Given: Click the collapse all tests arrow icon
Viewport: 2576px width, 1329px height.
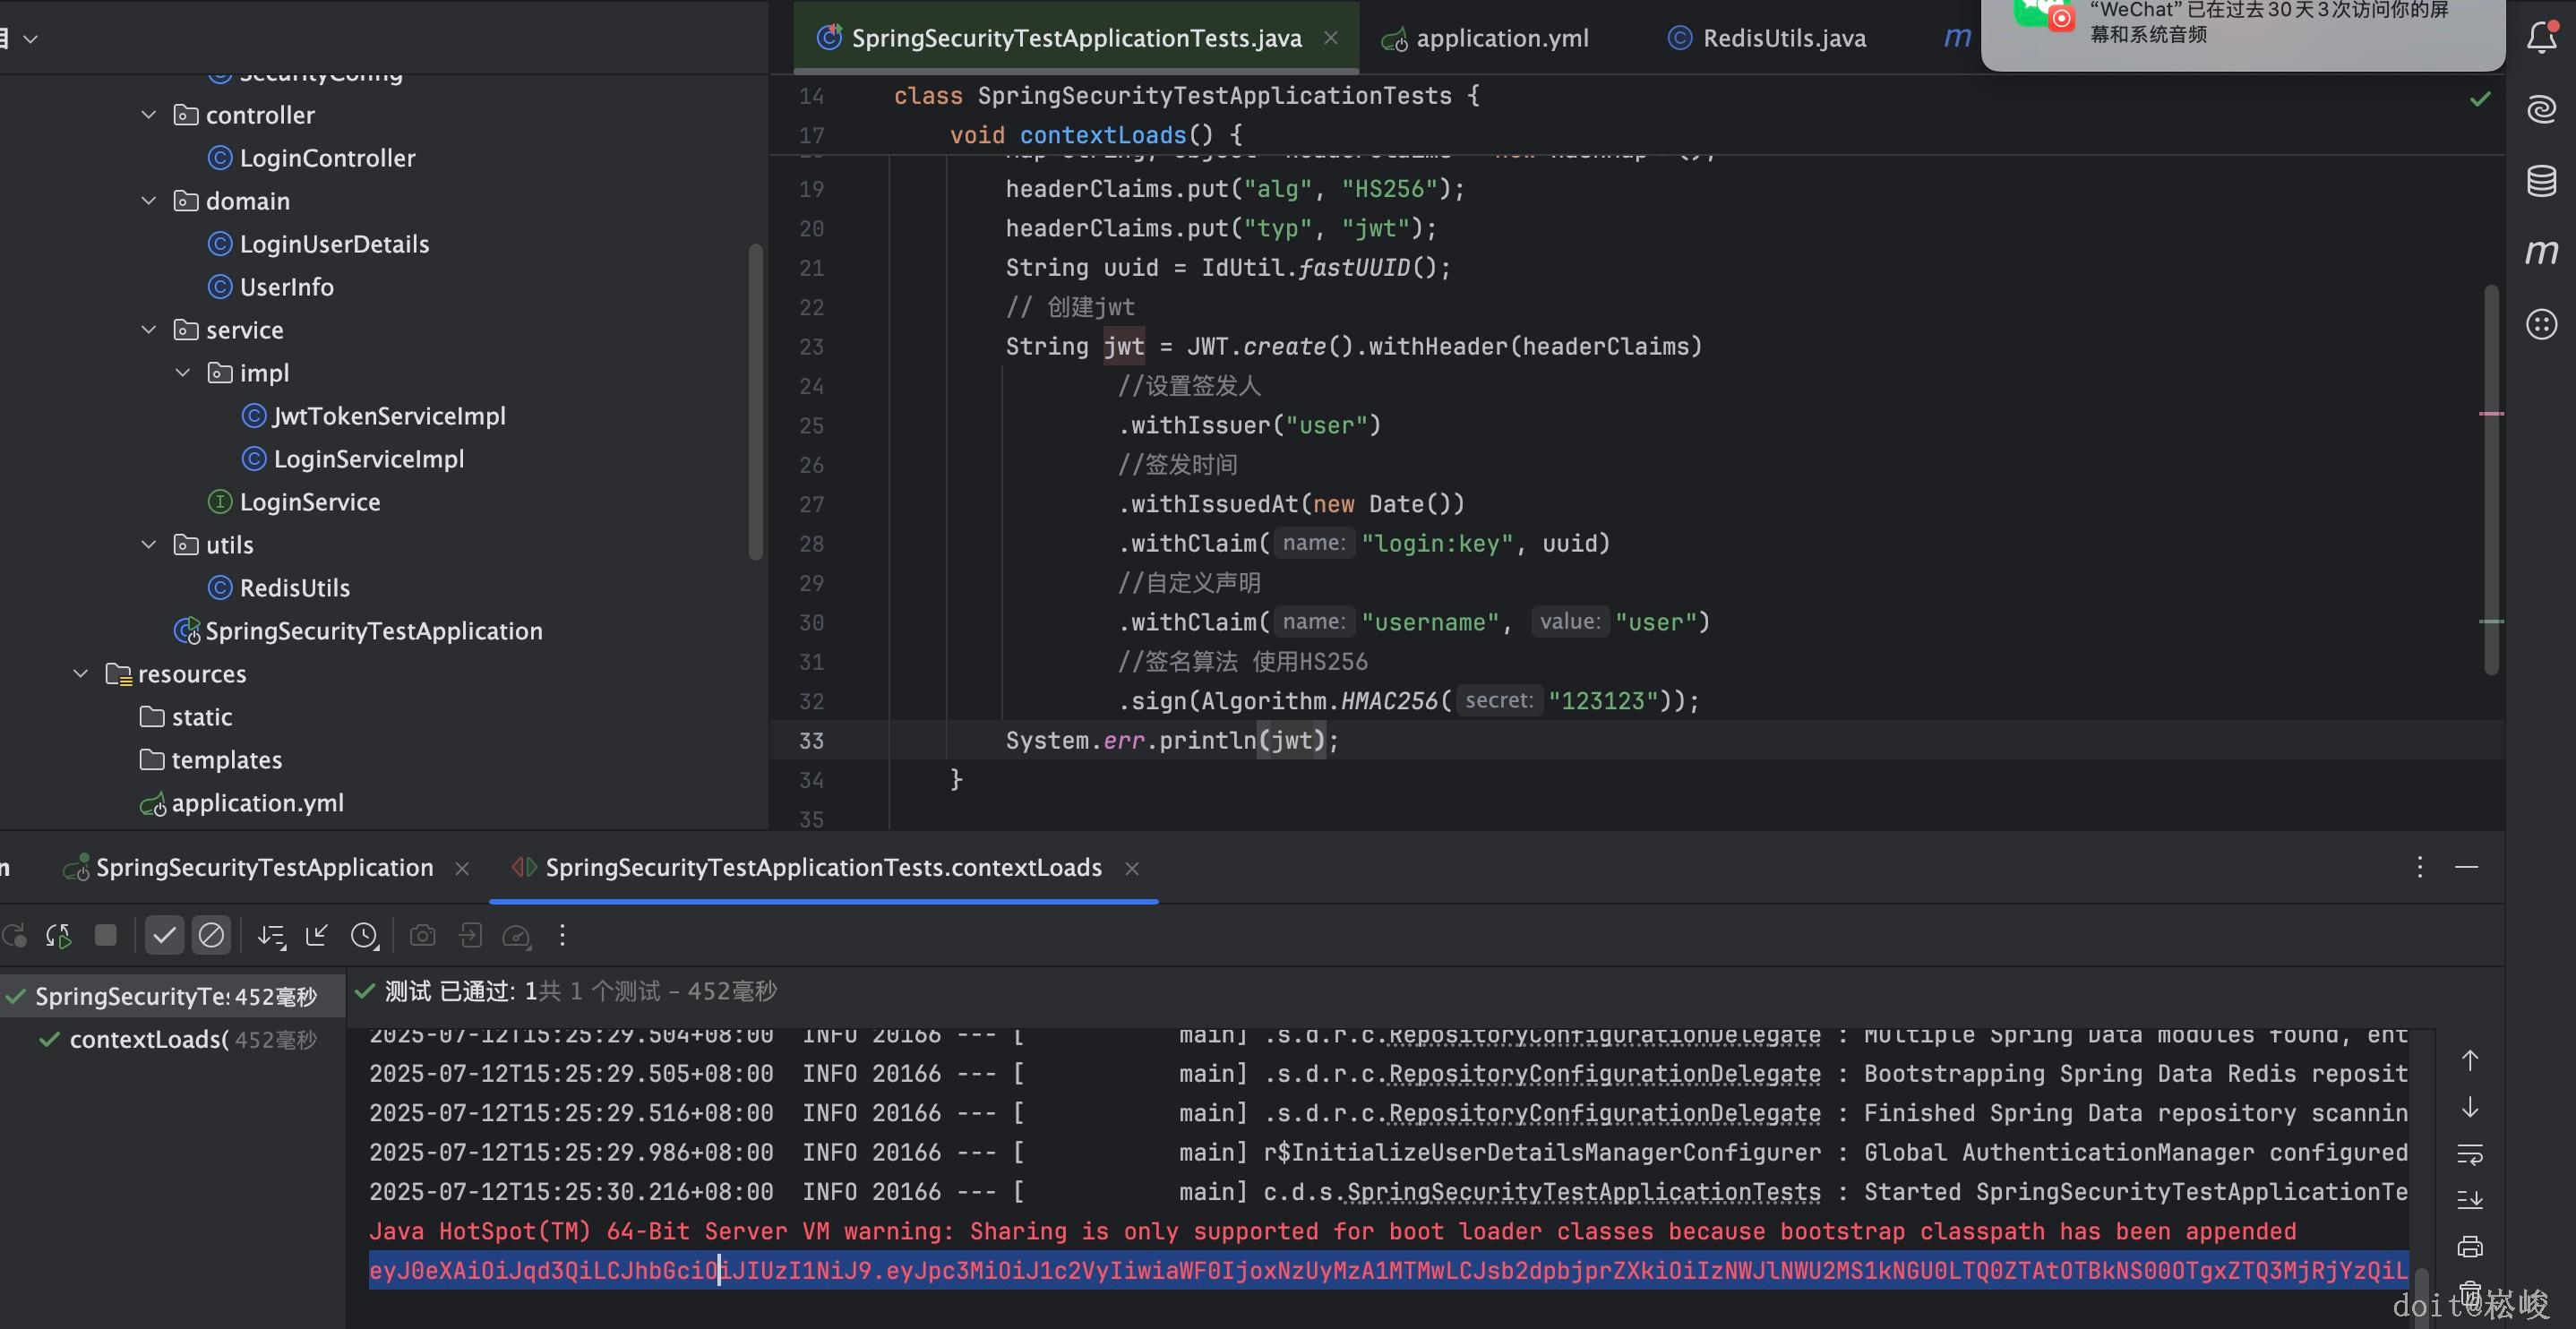Looking at the screenshot, I should click(x=317, y=936).
